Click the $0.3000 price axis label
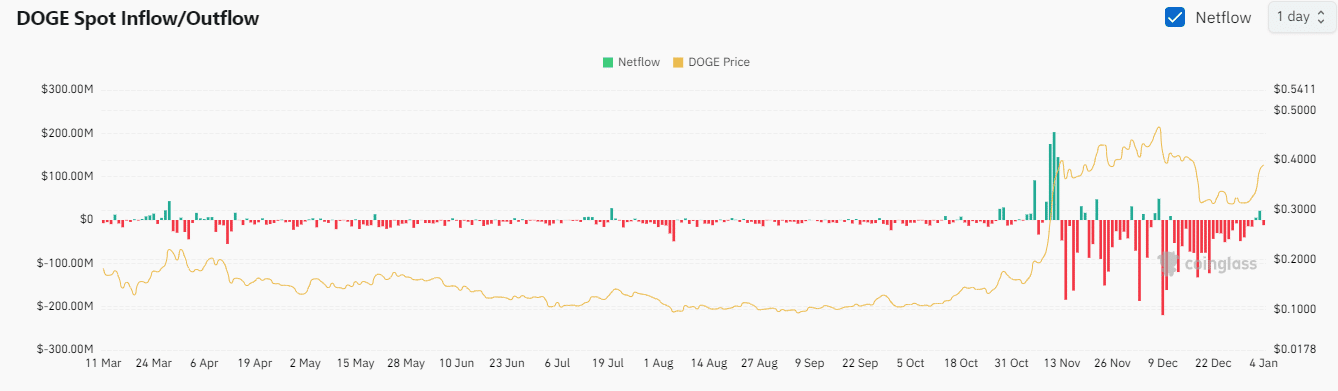This screenshot has height=391, width=1338. [x=1295, y=209]
